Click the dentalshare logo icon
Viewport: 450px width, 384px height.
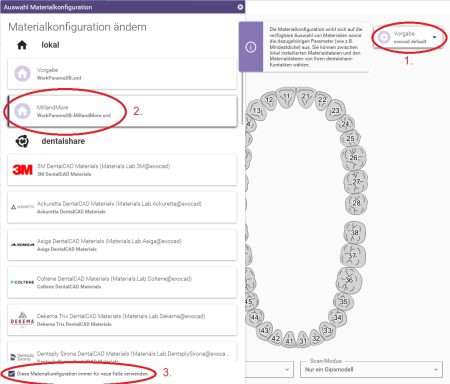tap(22, 141)
